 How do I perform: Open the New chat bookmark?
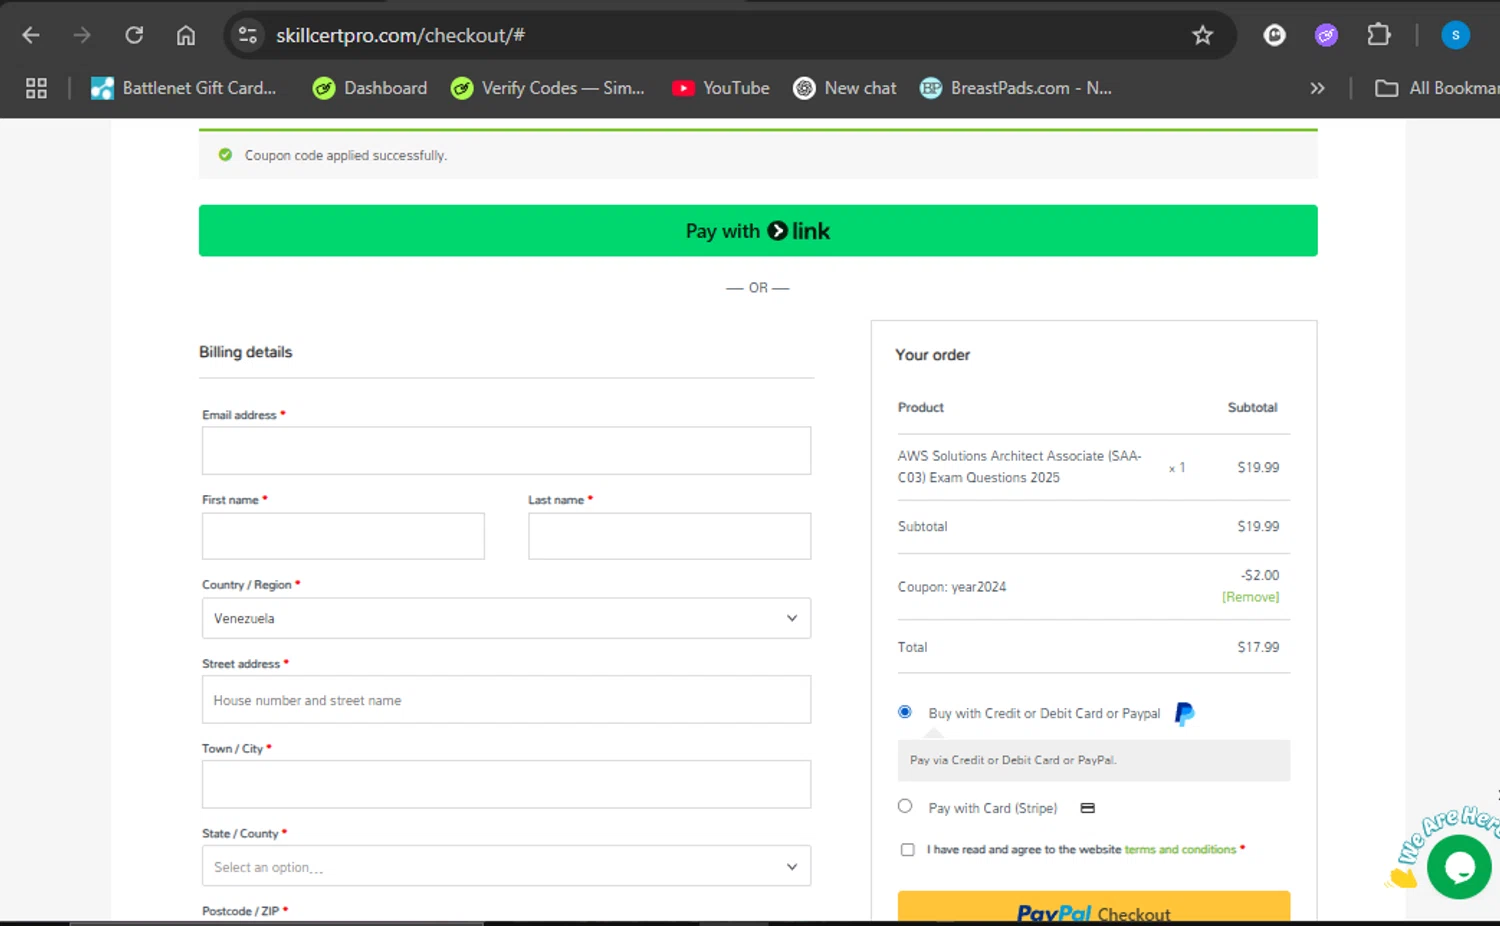coord(845,88)
